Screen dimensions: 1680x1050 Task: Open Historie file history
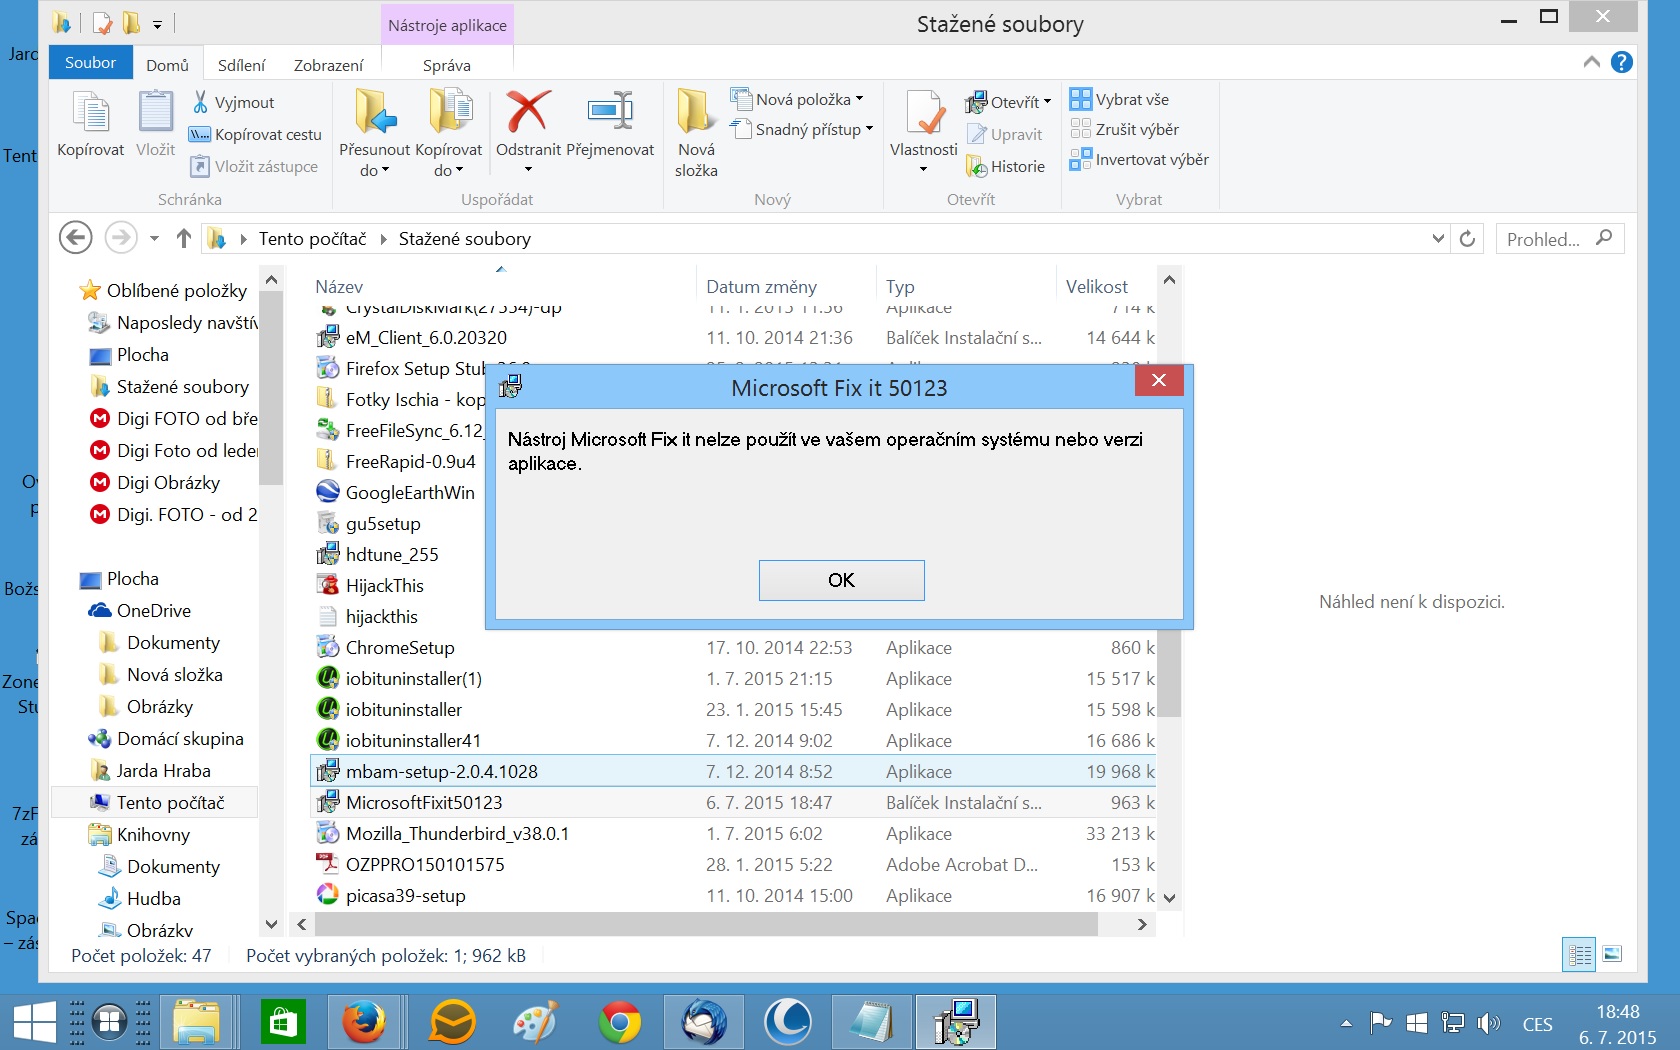[x=1006, y=166]
